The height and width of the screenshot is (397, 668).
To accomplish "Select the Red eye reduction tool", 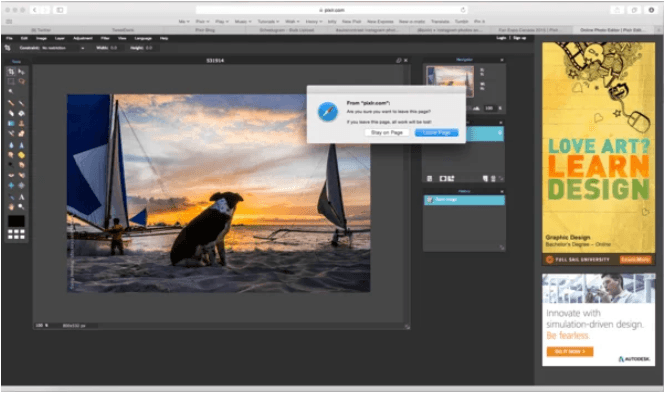I will coord(11,175).
